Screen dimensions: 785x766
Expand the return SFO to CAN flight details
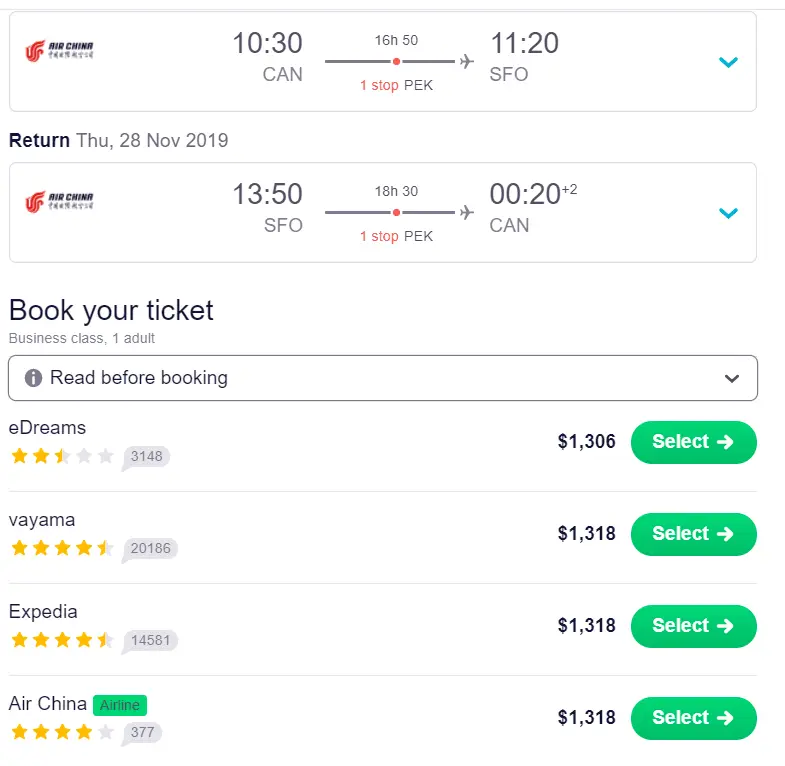729,213
